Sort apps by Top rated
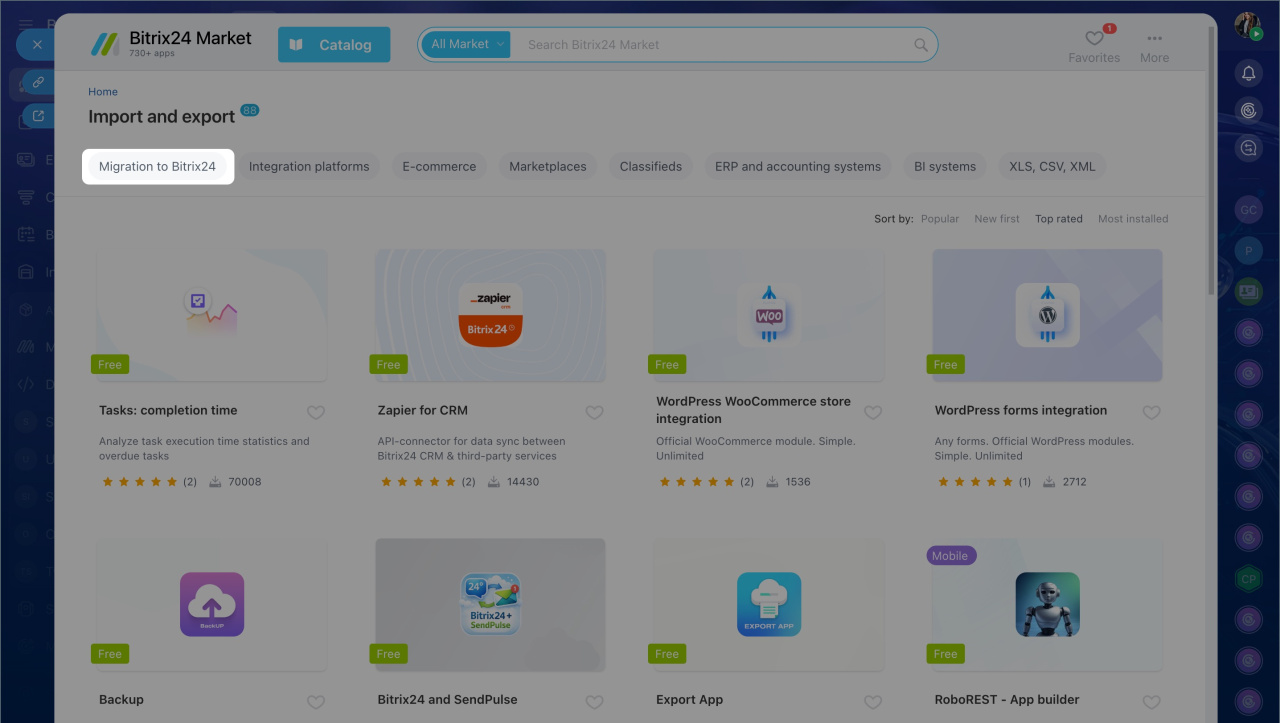1280x723 pixels. (x=1059, y=219)
